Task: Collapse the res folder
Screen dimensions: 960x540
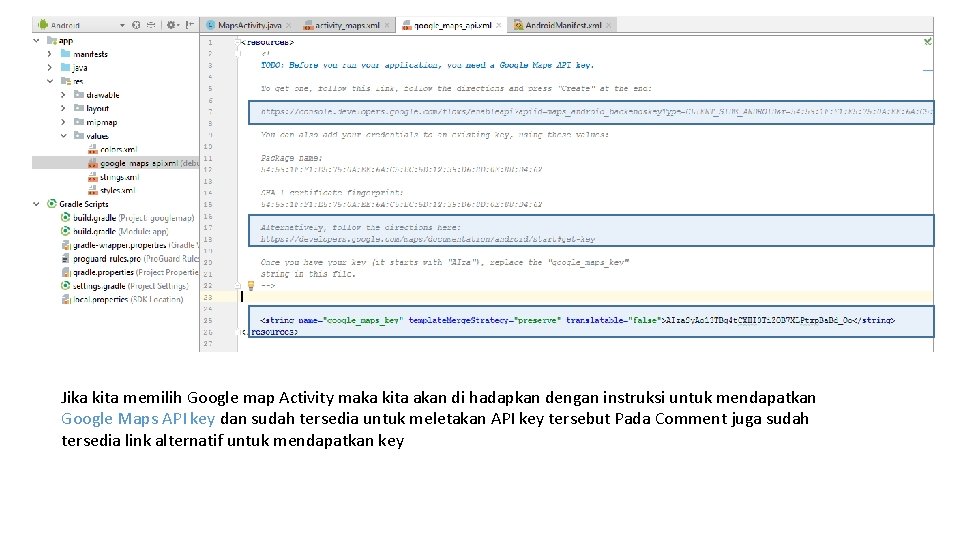Action: coord(50,81)
